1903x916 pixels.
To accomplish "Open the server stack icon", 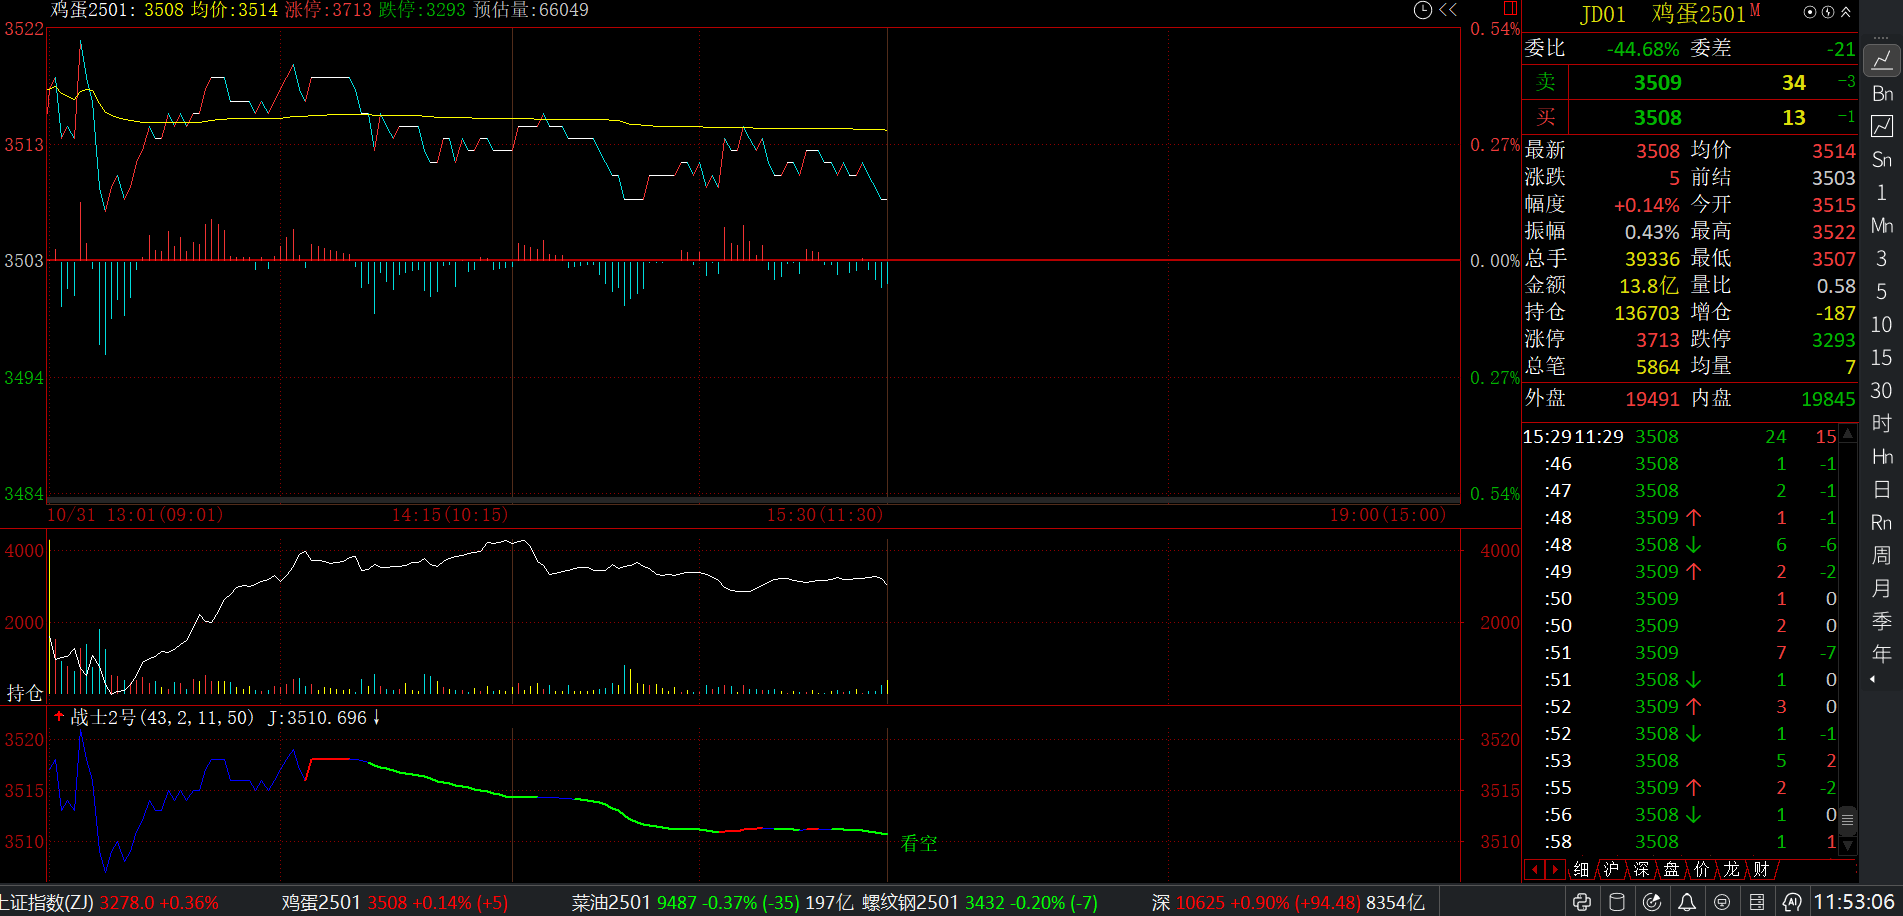I will (x=1757, y=902).
